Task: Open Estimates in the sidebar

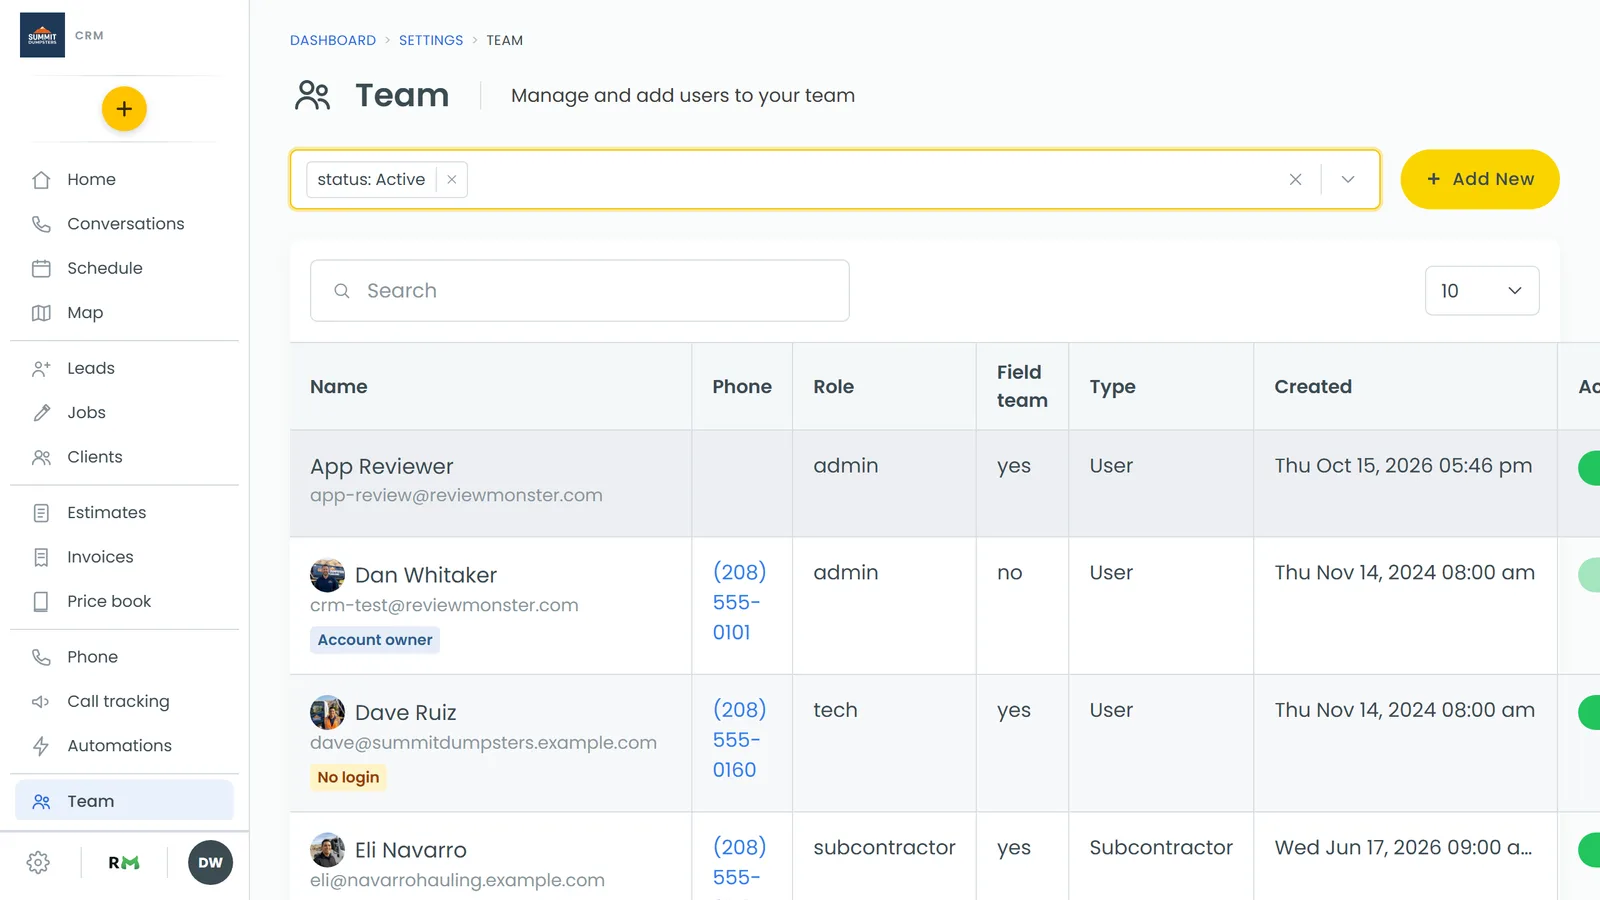Action: click(124, 513)
